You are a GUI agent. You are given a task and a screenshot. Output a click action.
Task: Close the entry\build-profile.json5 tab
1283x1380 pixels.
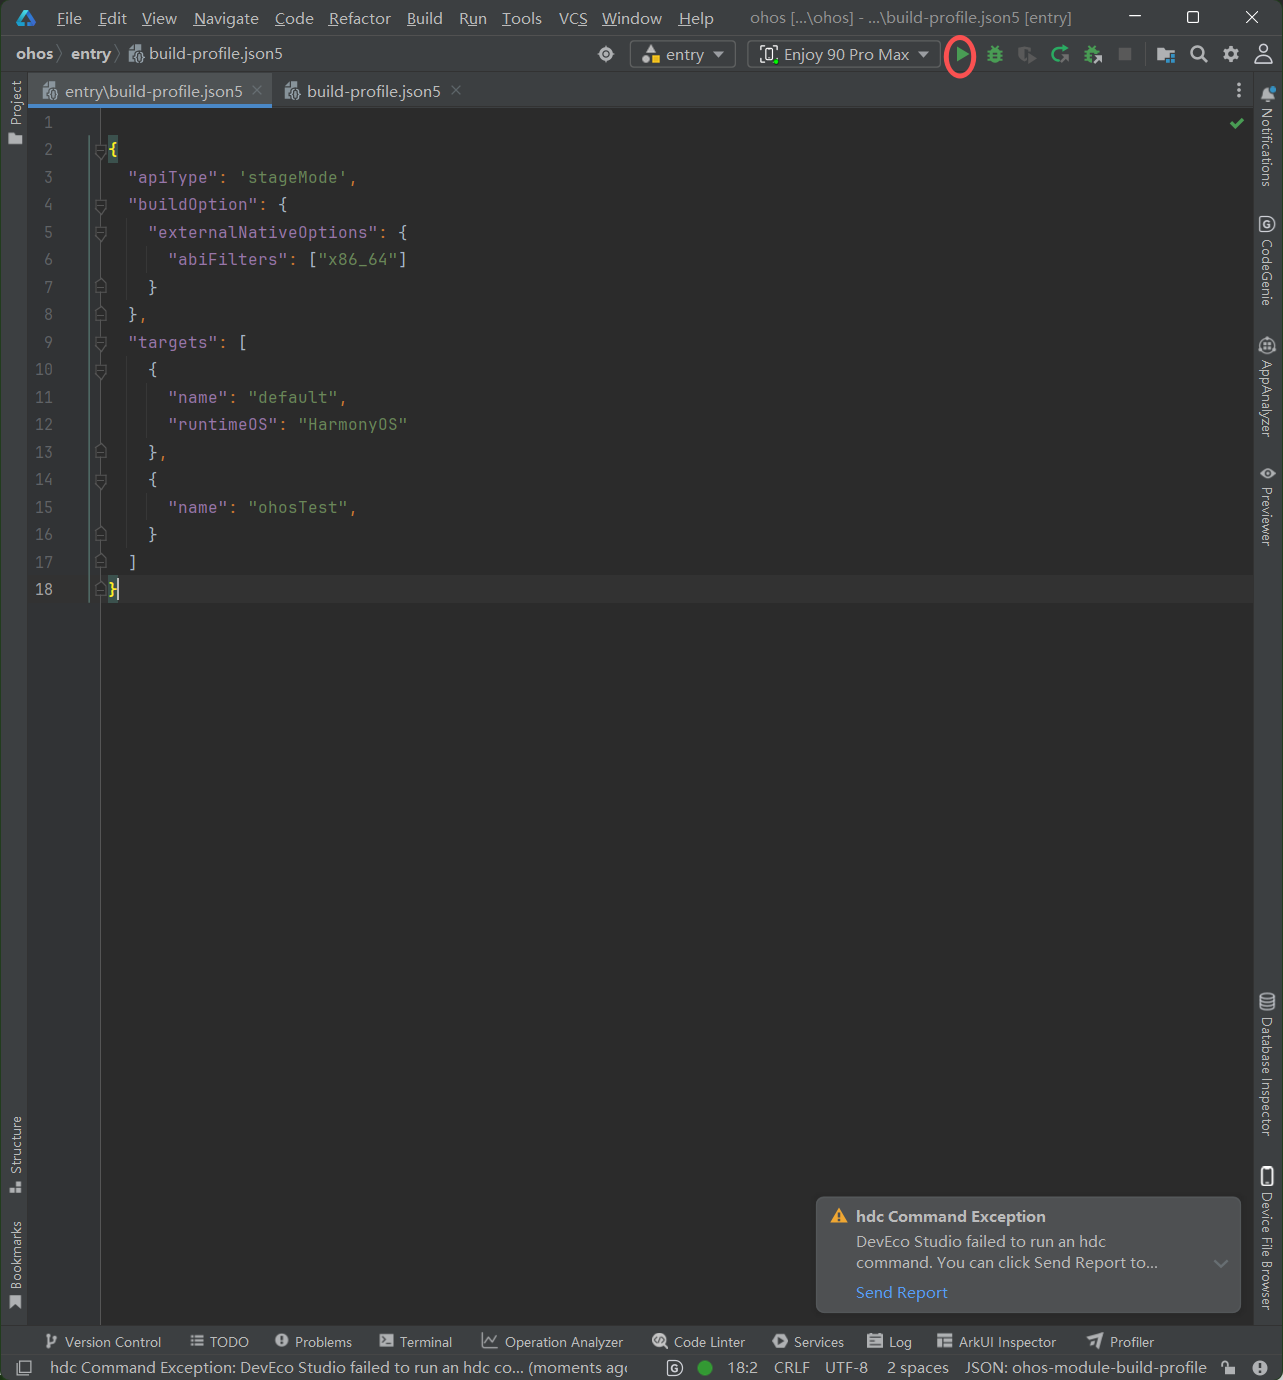pyautogui.click(x=257, y=90)
